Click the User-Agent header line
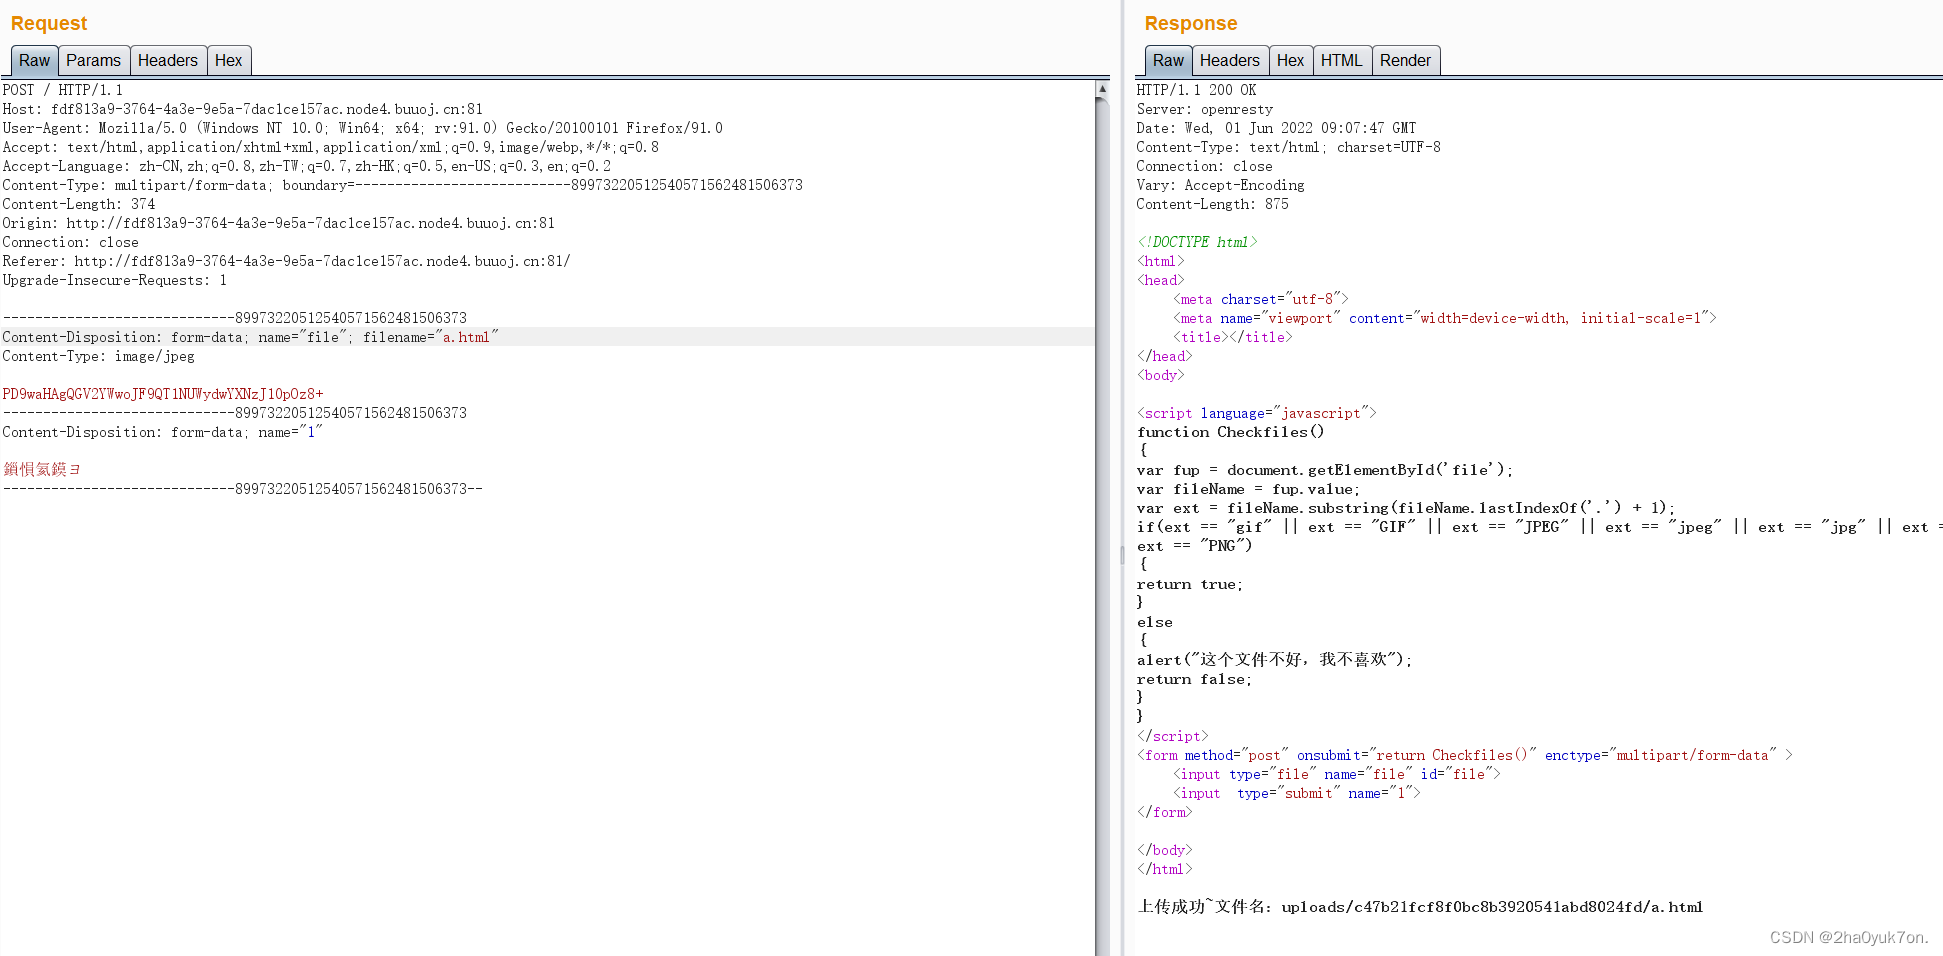 click(362, 128)
